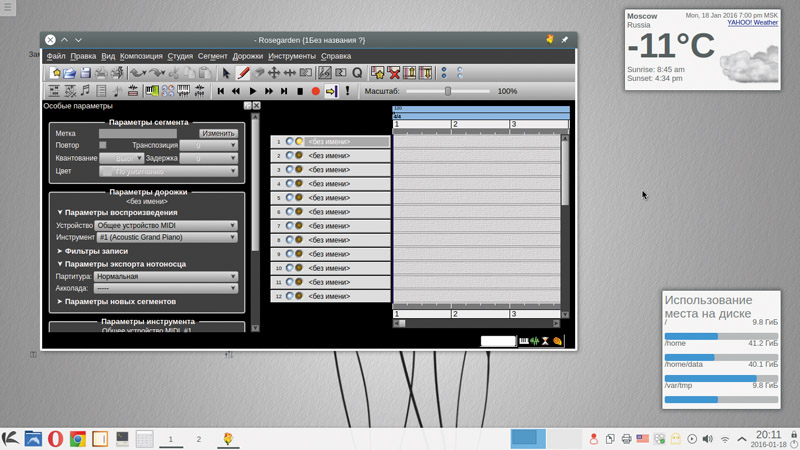The width and height of the screenshot is (800, 450).
Task: Choose the Eraser tool
Action: [x=259, y=73]
